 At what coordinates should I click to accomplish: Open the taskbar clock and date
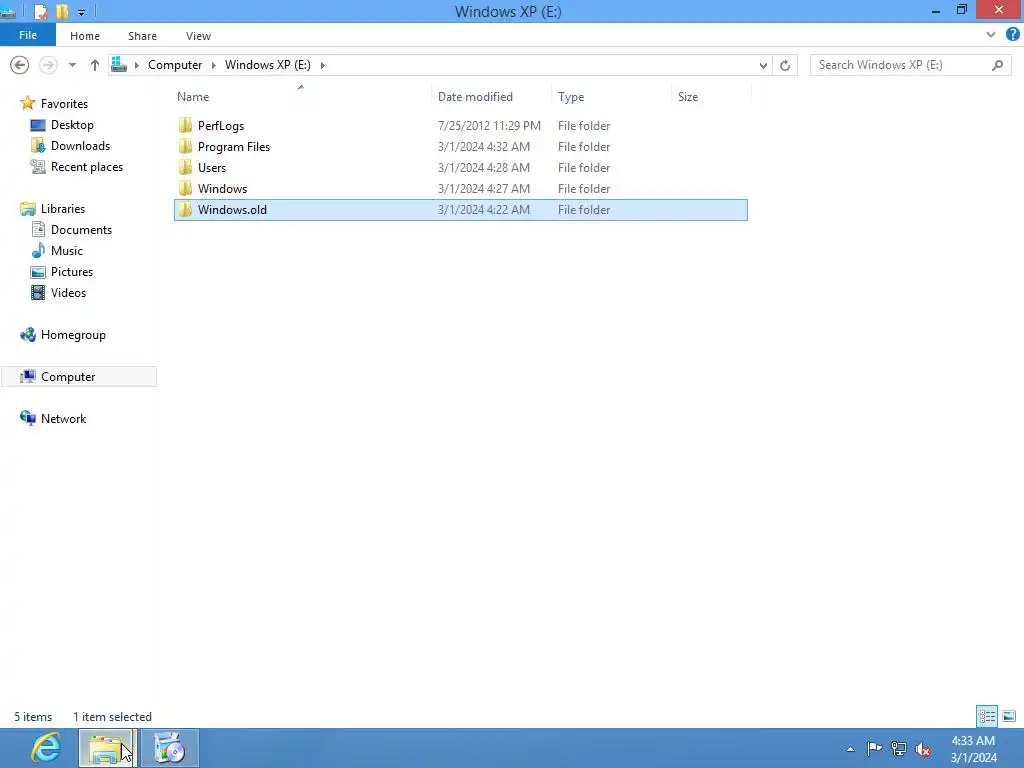coord(974,749)
